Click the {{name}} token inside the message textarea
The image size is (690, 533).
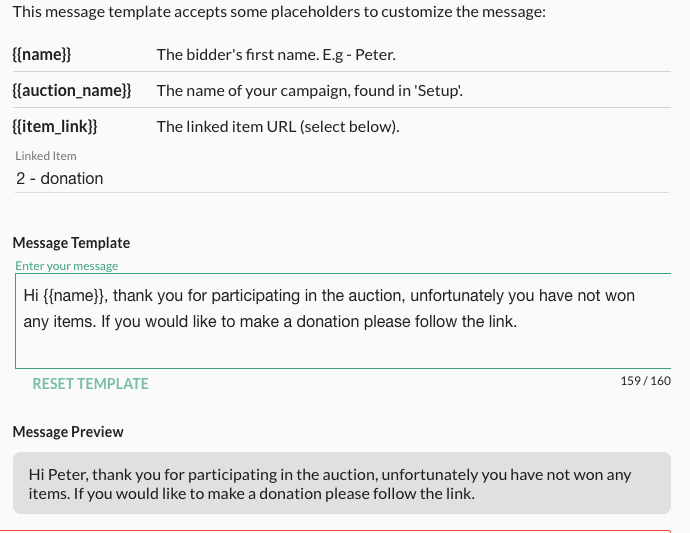(x=75, y=296)
